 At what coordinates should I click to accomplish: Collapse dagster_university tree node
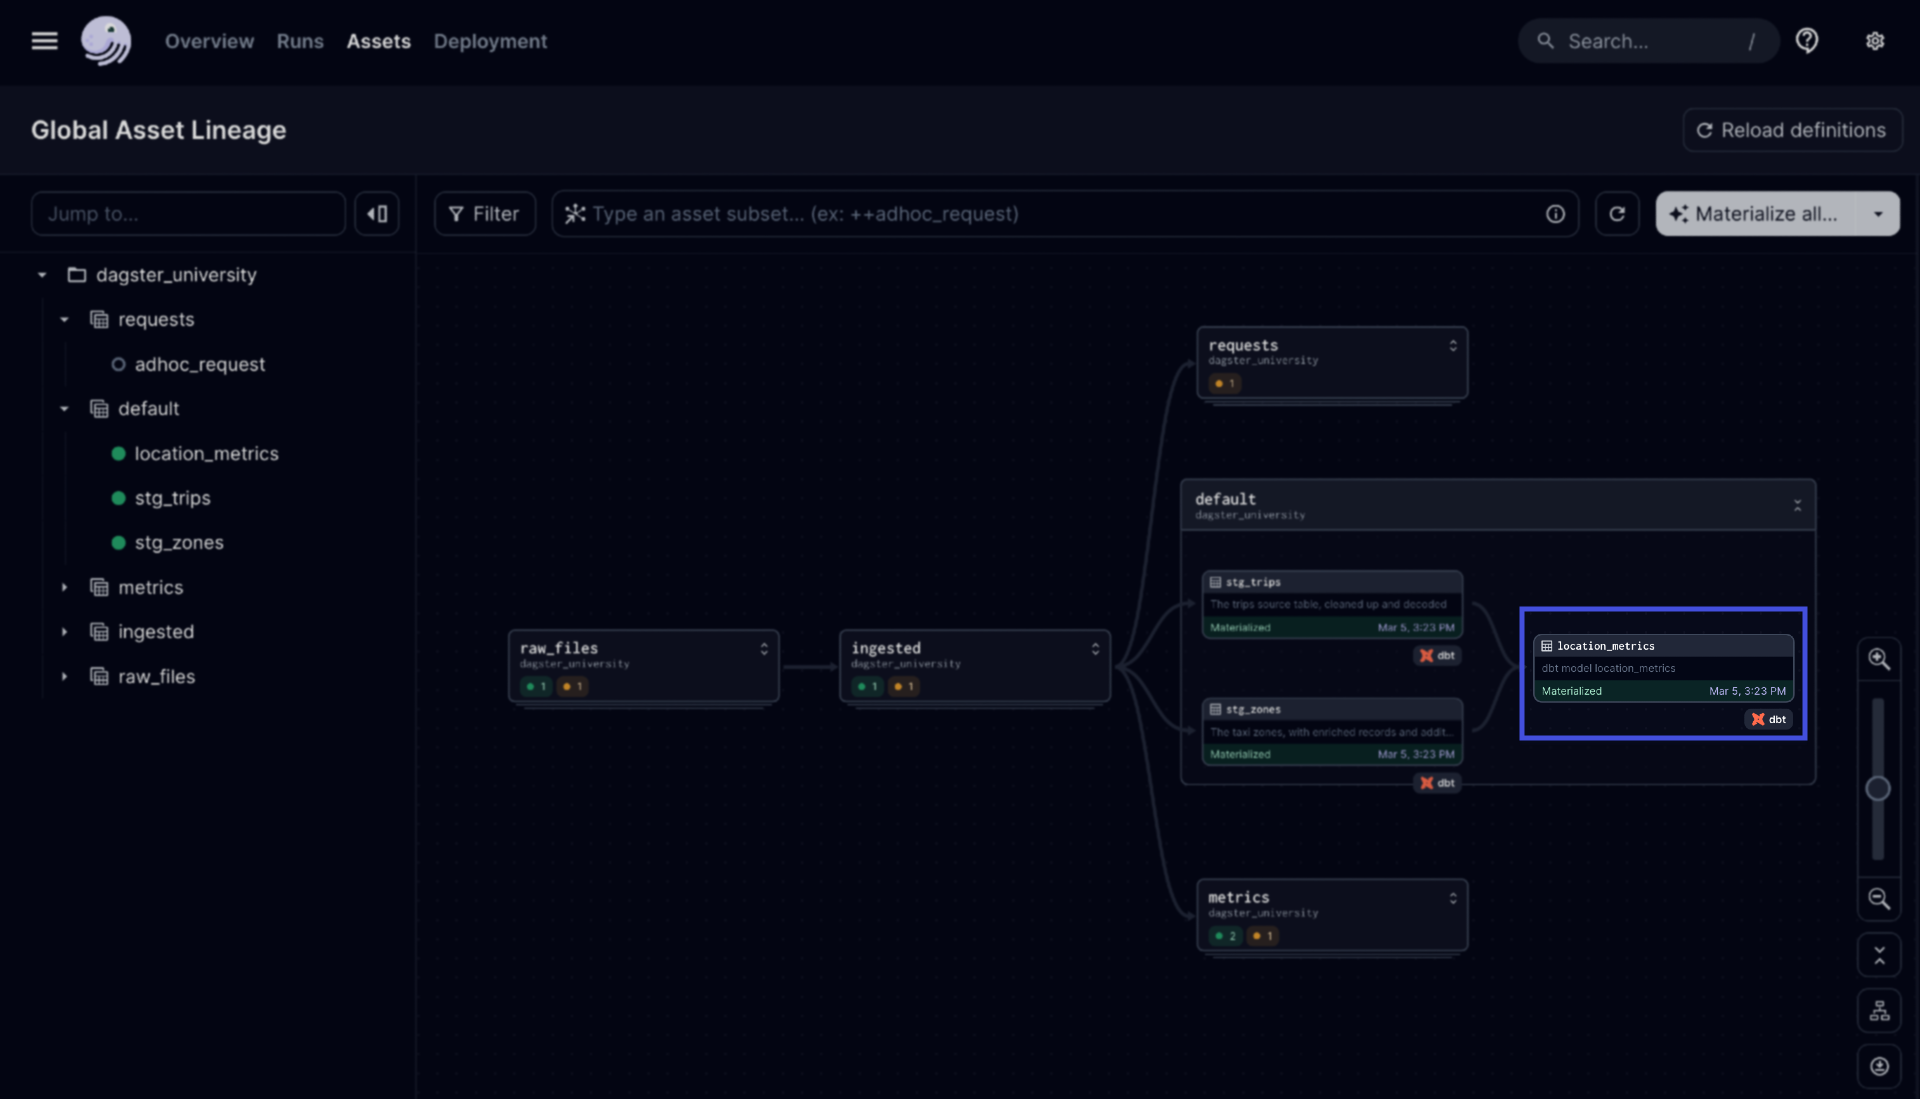[x=42, y=275]
